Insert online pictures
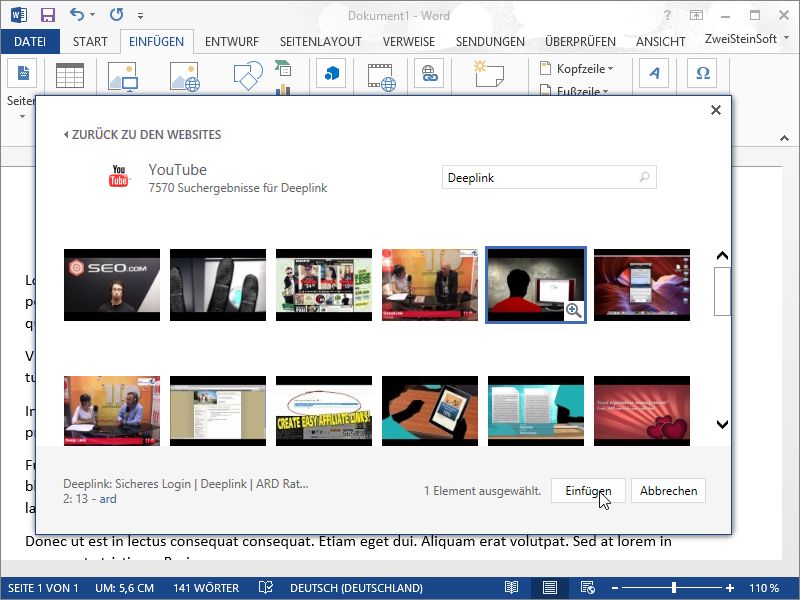Viewport: 800px width, 600px height. click(185, 77)
